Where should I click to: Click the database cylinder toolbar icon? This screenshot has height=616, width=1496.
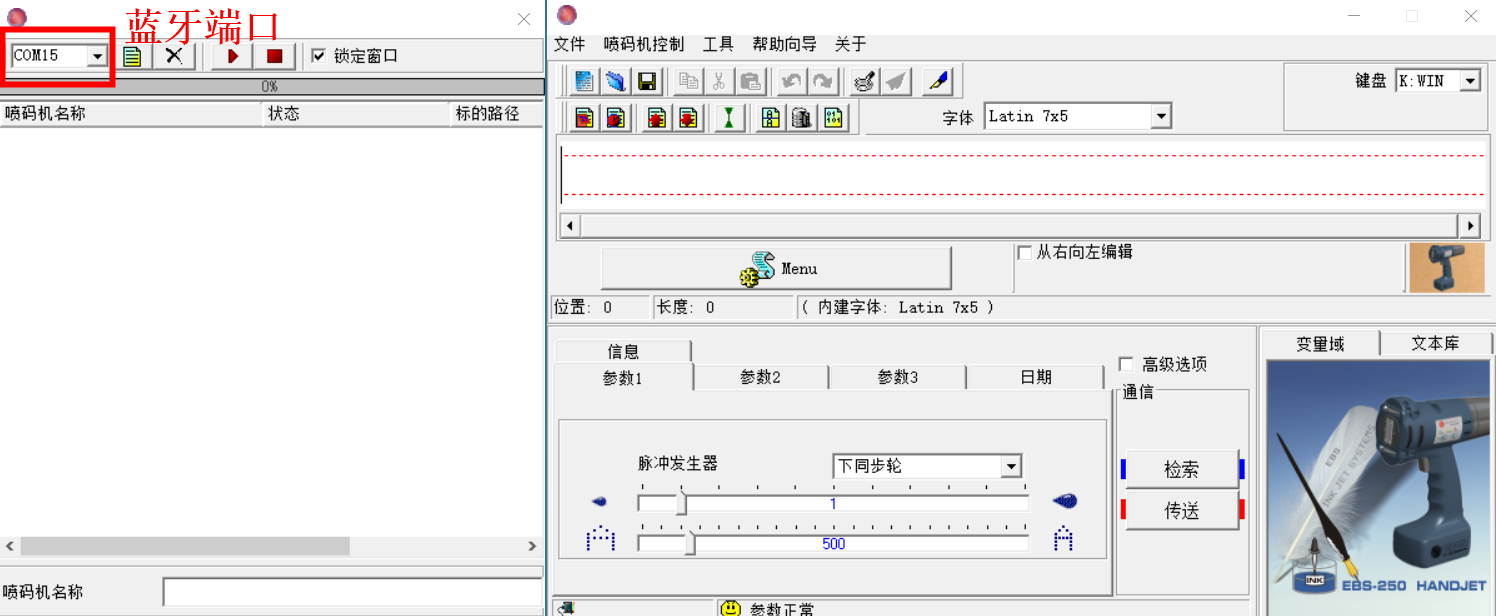[801, 118]
